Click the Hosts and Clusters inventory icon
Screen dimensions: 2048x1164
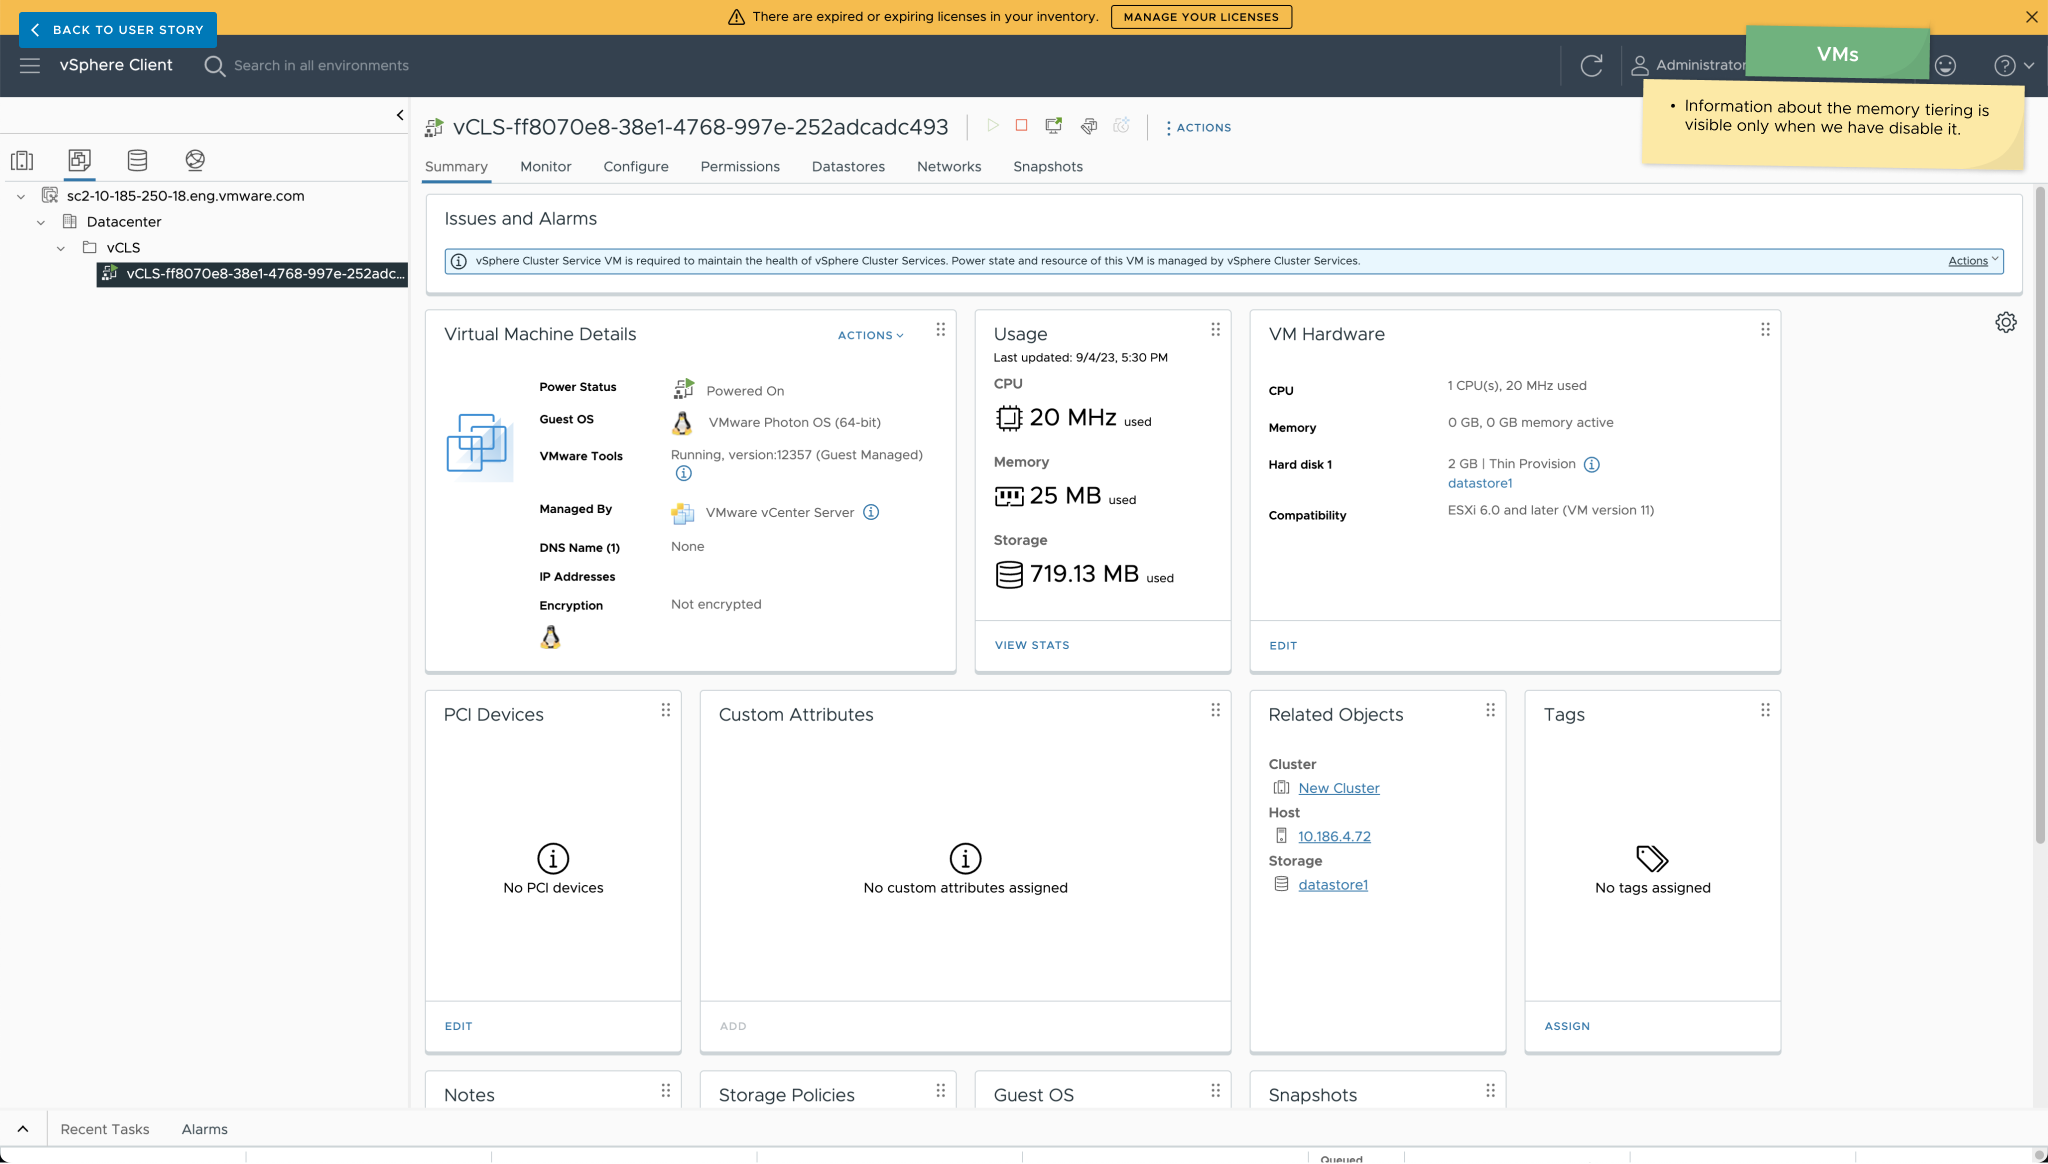point(22,160)
